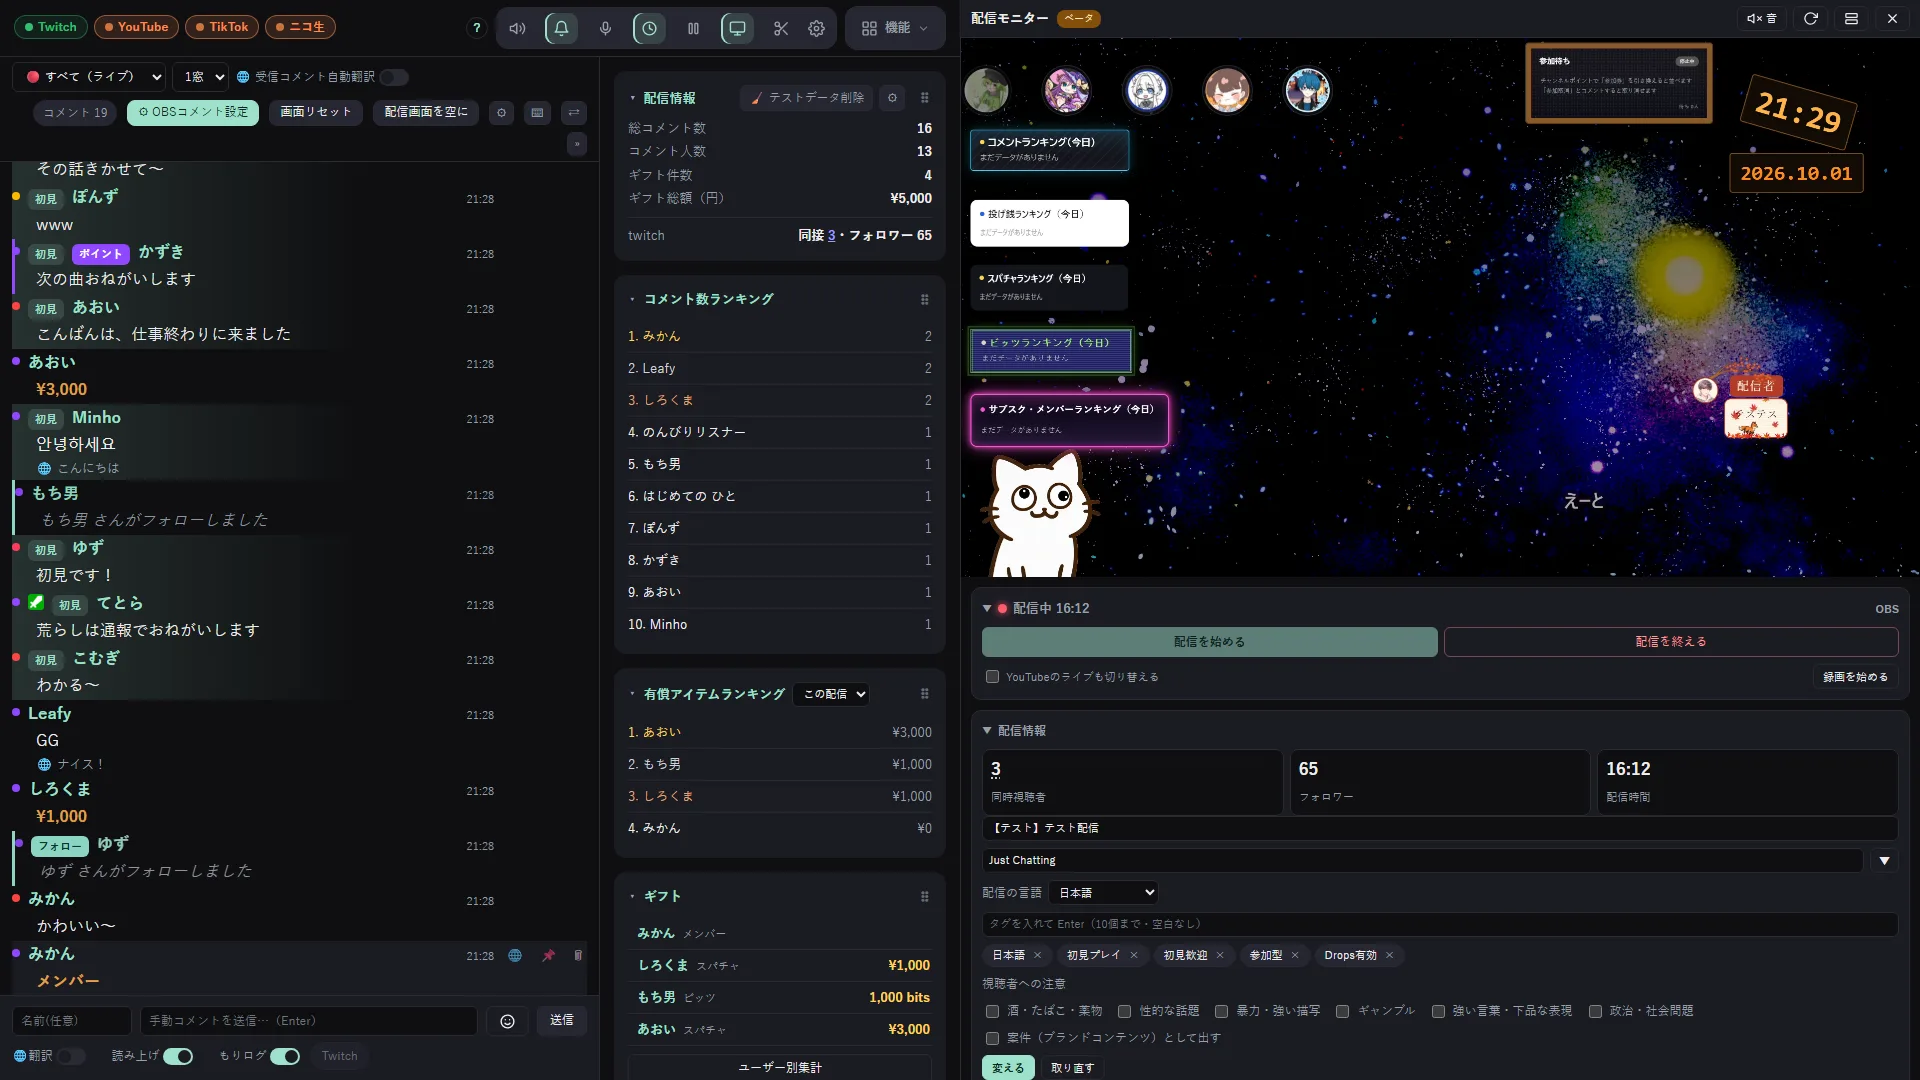
Task: Click the layout rows icon in 配信モニター header
Action: [1851, 18]
